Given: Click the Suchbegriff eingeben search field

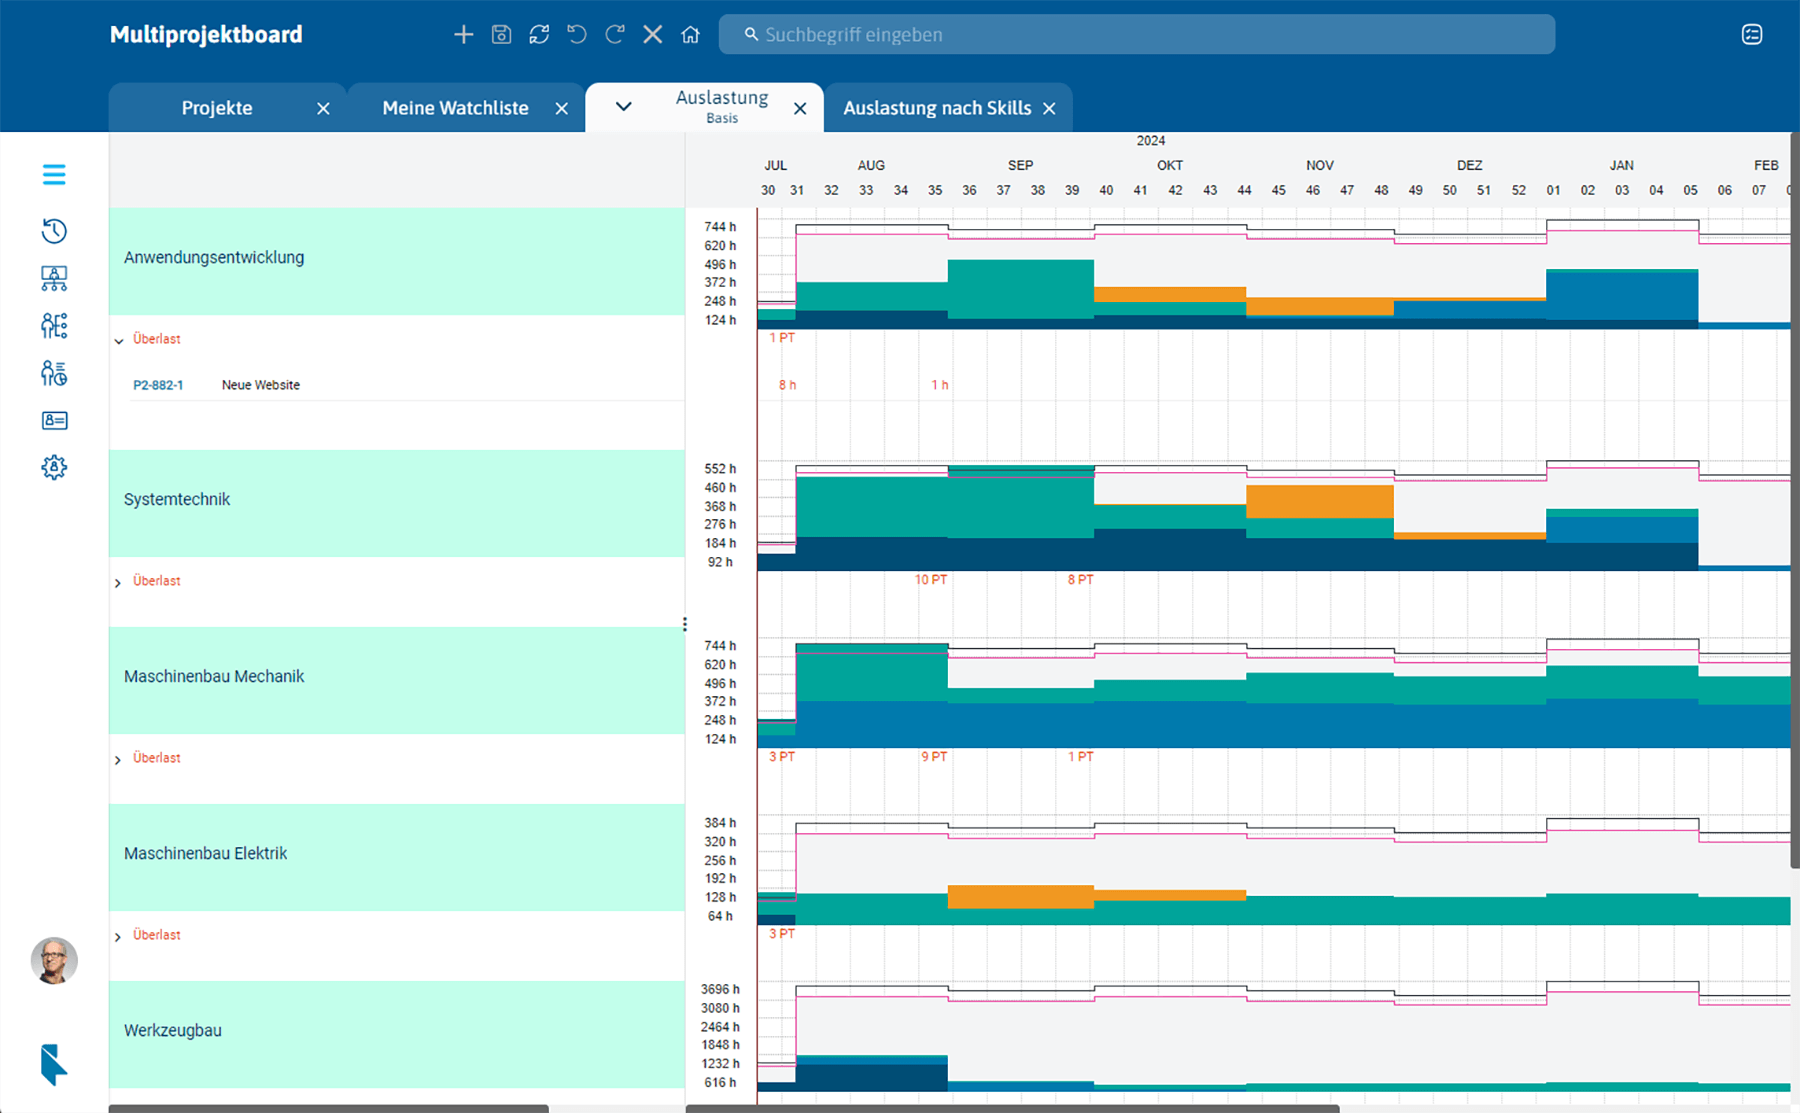Looking at the screenshot, I should [x=1136, y=35].
